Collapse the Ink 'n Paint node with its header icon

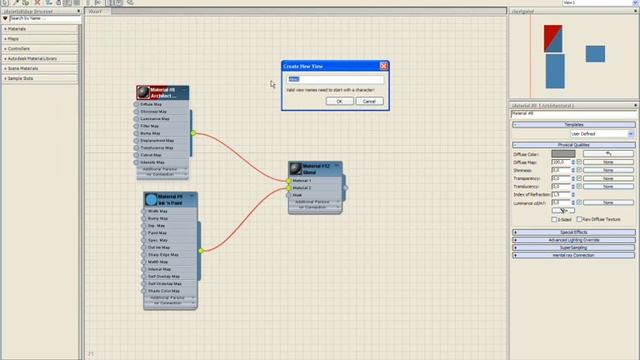pyautogui.click(x=192, y=196)
